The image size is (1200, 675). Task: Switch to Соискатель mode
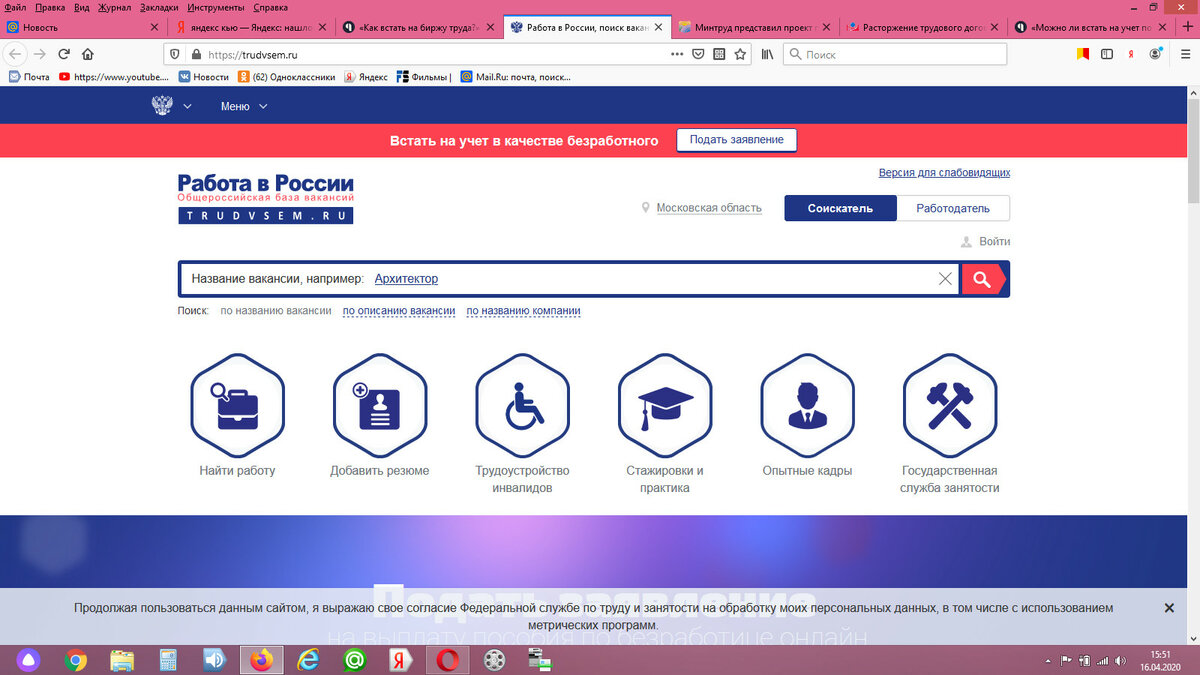pyautogui.click(x=840, y=208)
